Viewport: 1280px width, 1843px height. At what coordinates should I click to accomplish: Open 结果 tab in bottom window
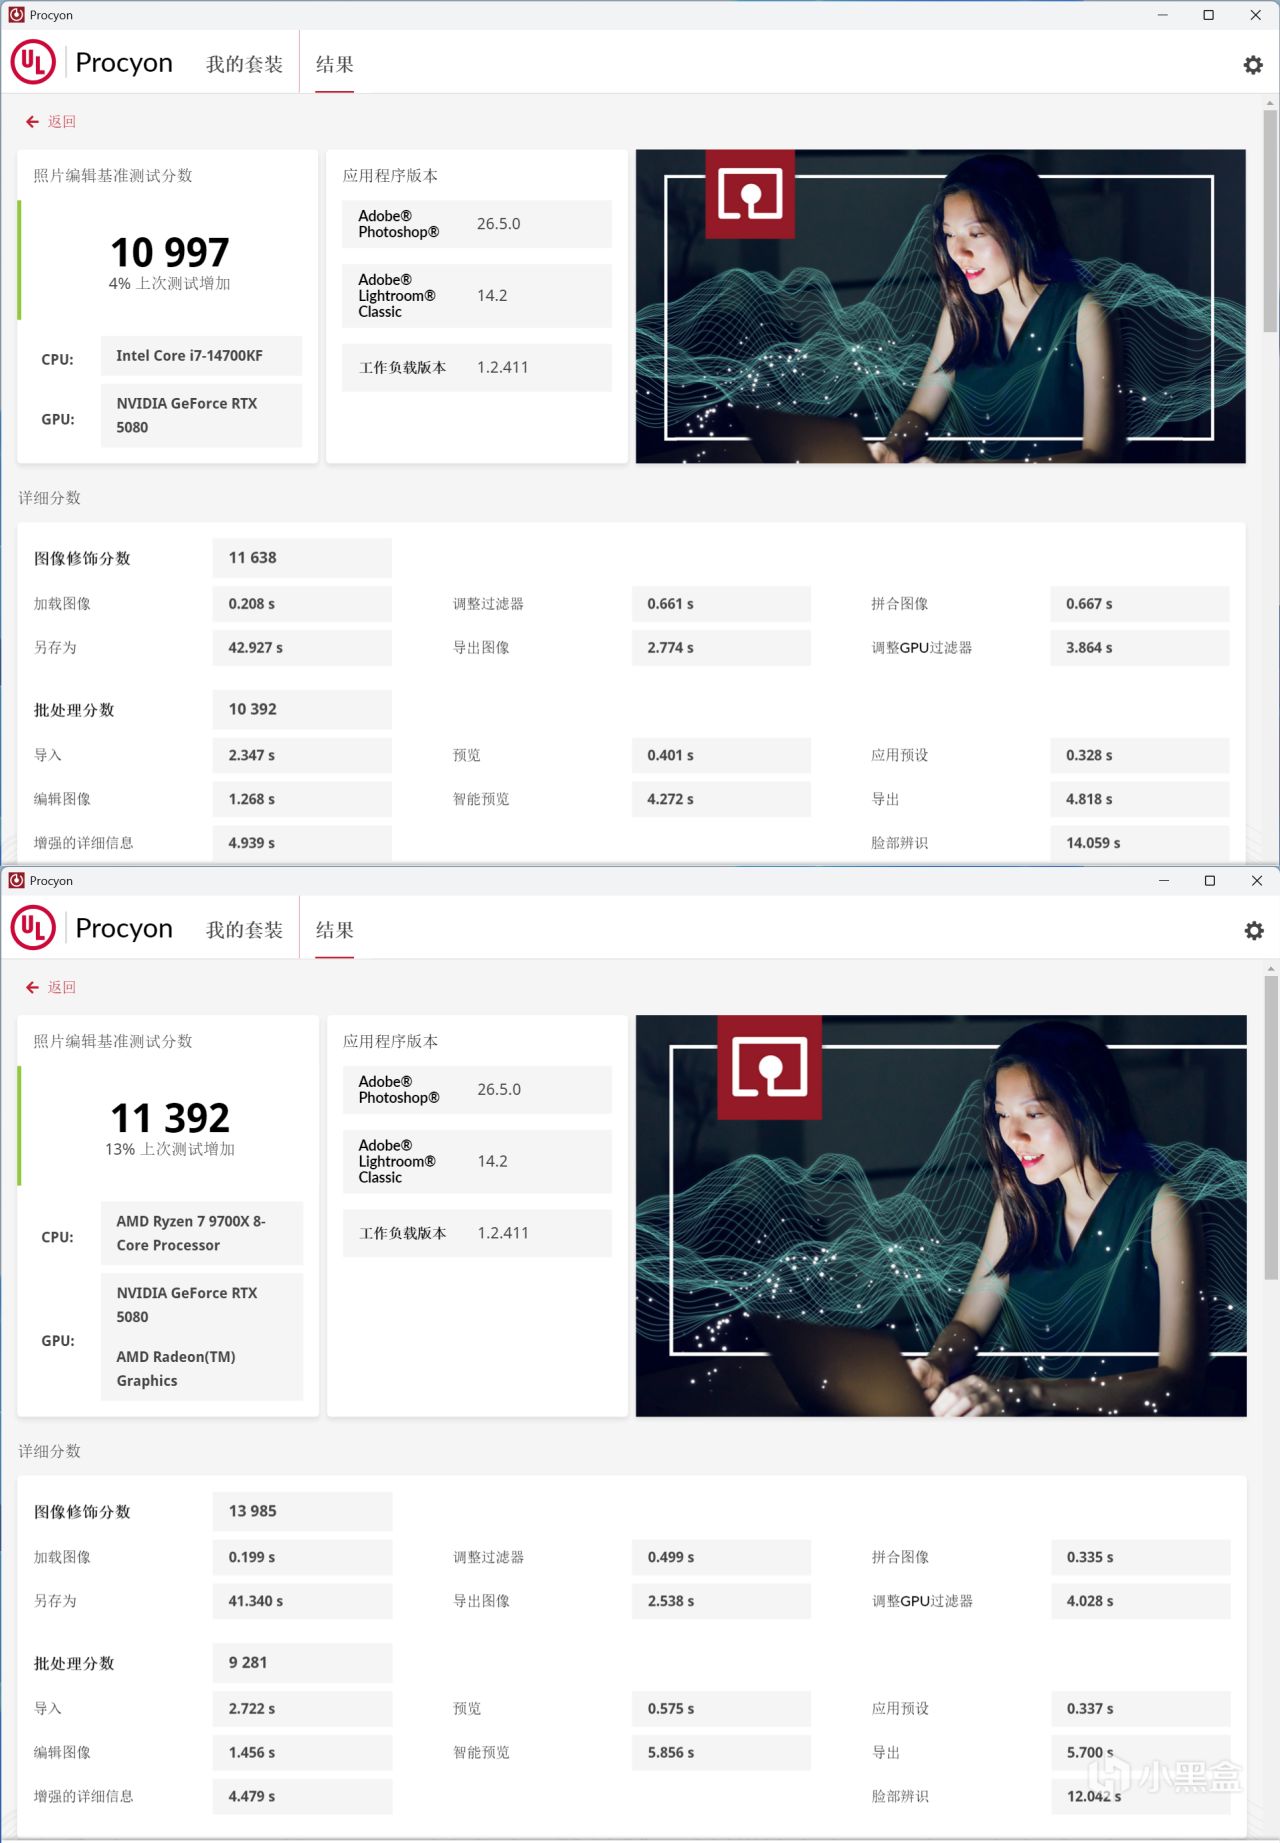335,930
